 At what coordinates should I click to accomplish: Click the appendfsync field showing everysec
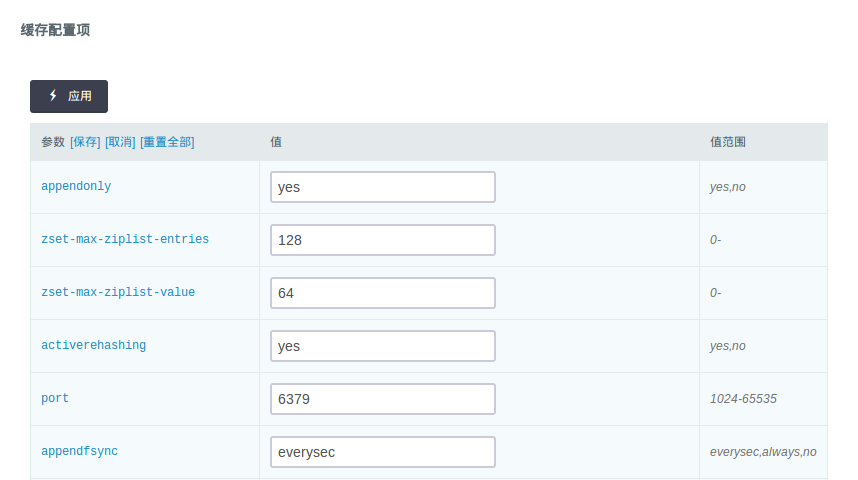(x=383, y=452)
